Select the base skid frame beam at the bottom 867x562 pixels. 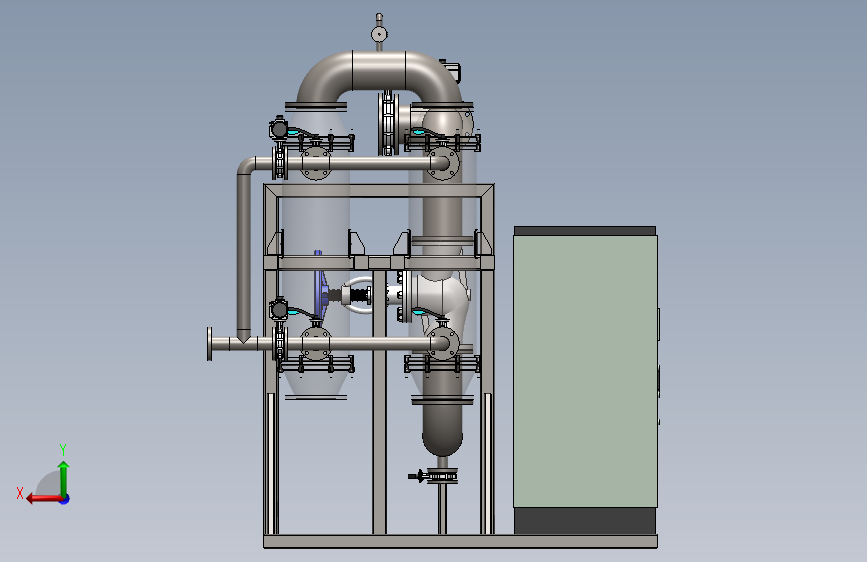[460, 542]
